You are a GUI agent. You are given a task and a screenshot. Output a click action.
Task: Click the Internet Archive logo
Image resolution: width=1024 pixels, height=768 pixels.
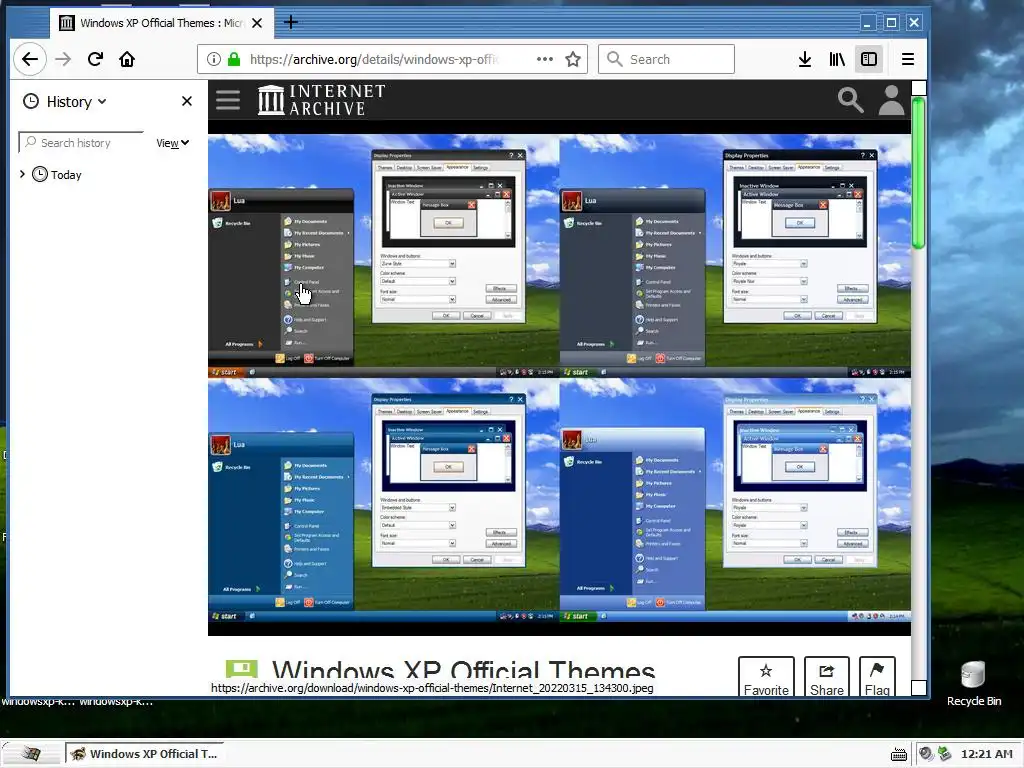pos(321,100)
